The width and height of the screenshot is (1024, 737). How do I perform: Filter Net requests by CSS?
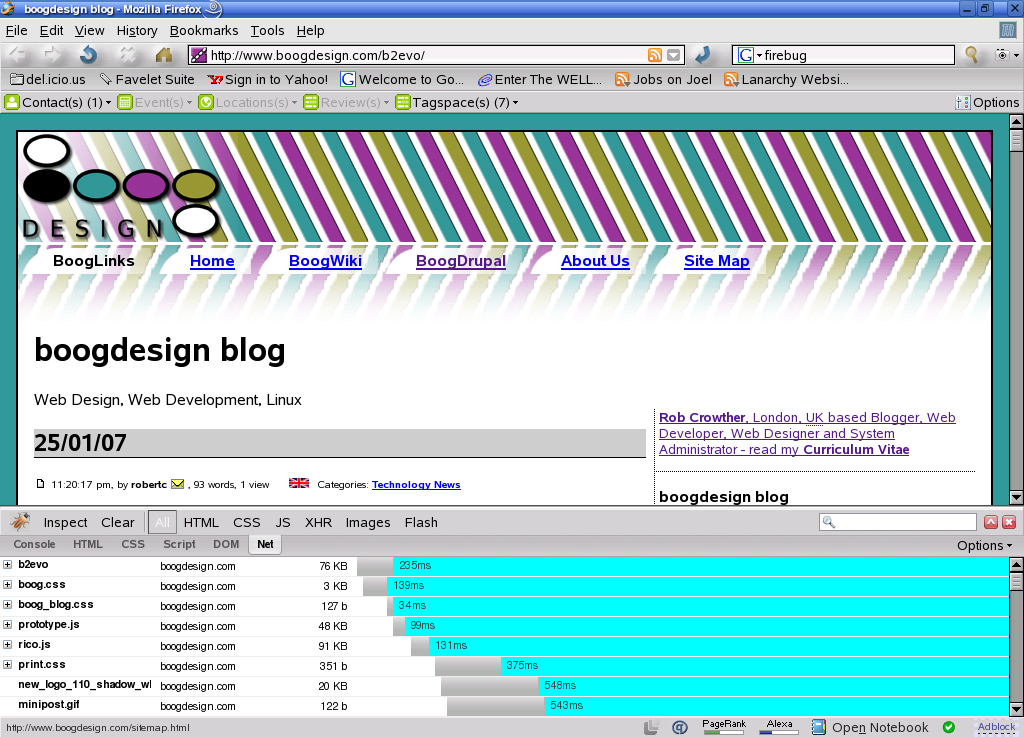247,522
